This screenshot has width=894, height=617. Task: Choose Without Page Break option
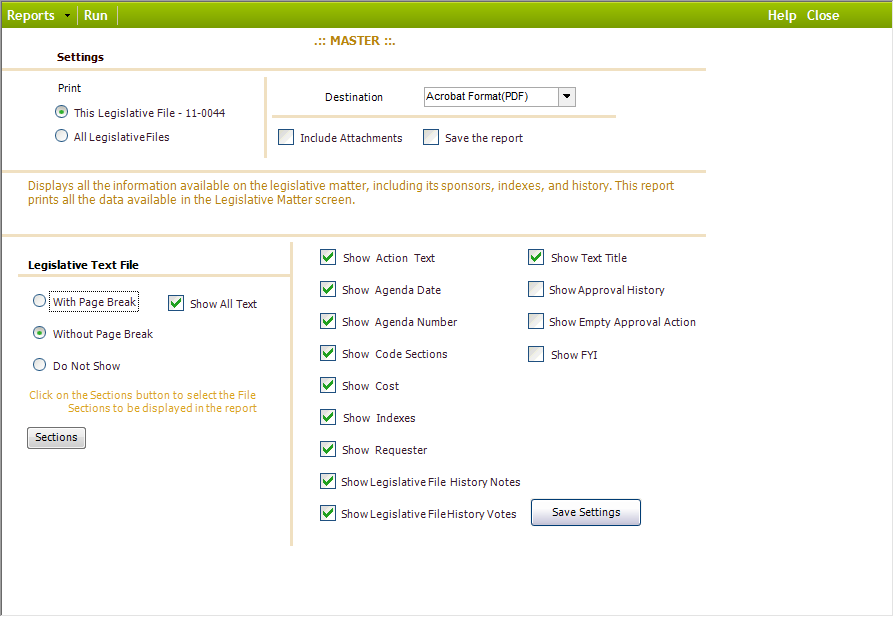(39, 332)
